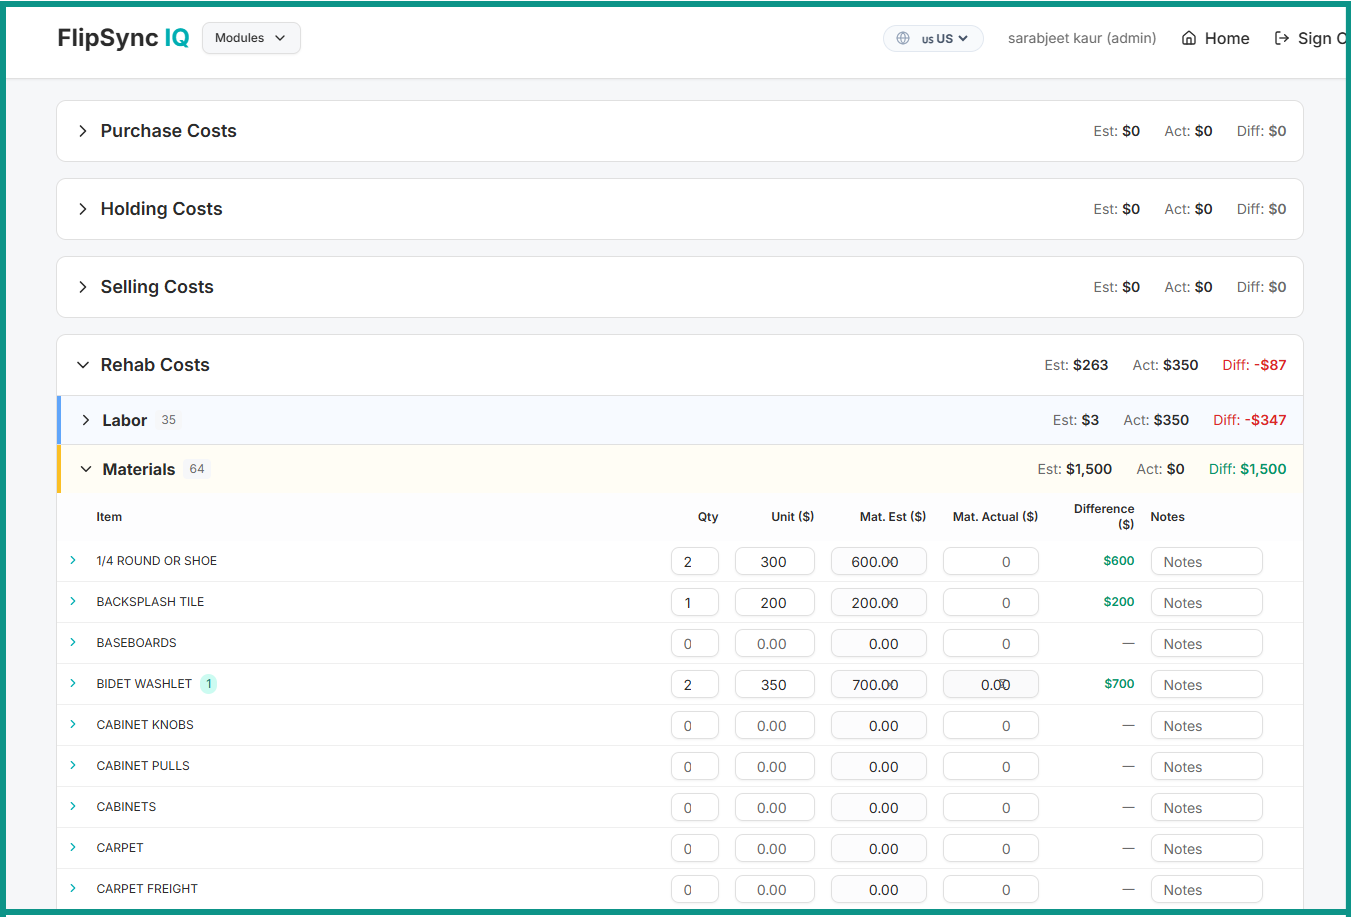Expand the 1/4 ROUND OR SHOE row chevron
1351x917 pixels.
point(73,561)
